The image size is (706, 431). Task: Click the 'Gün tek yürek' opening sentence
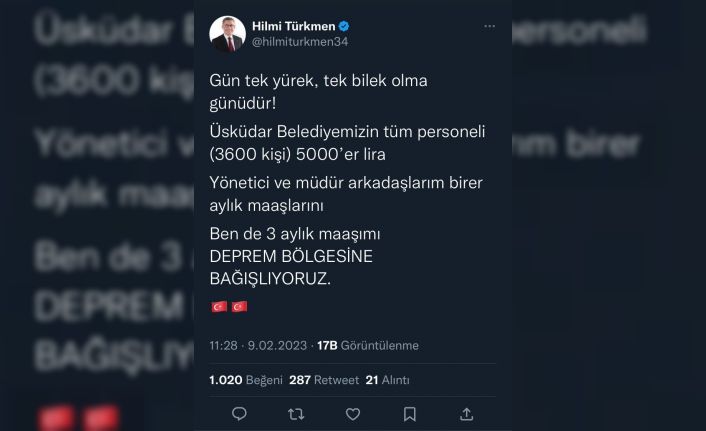[318, 91]
